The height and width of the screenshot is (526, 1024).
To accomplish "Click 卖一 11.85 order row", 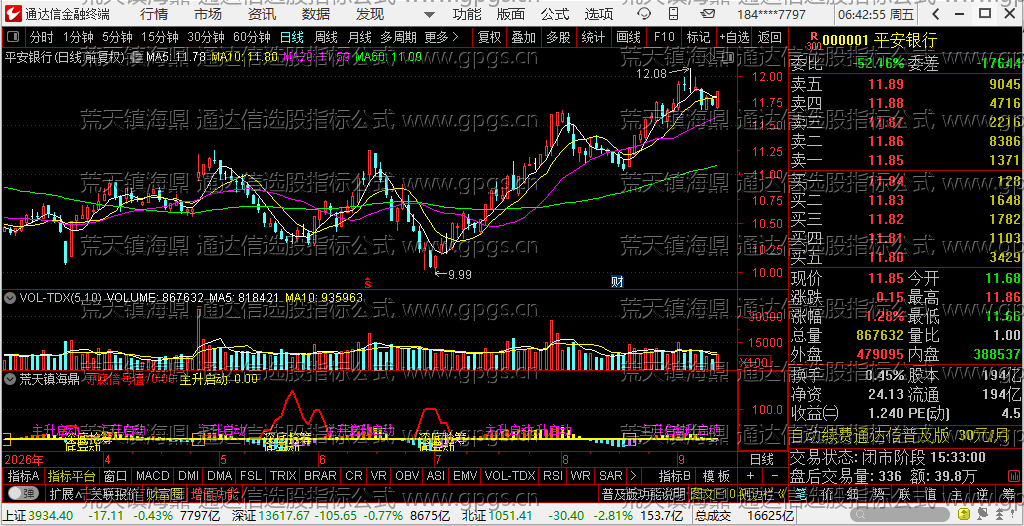I will pyautogui.click(x=906, y=160).
